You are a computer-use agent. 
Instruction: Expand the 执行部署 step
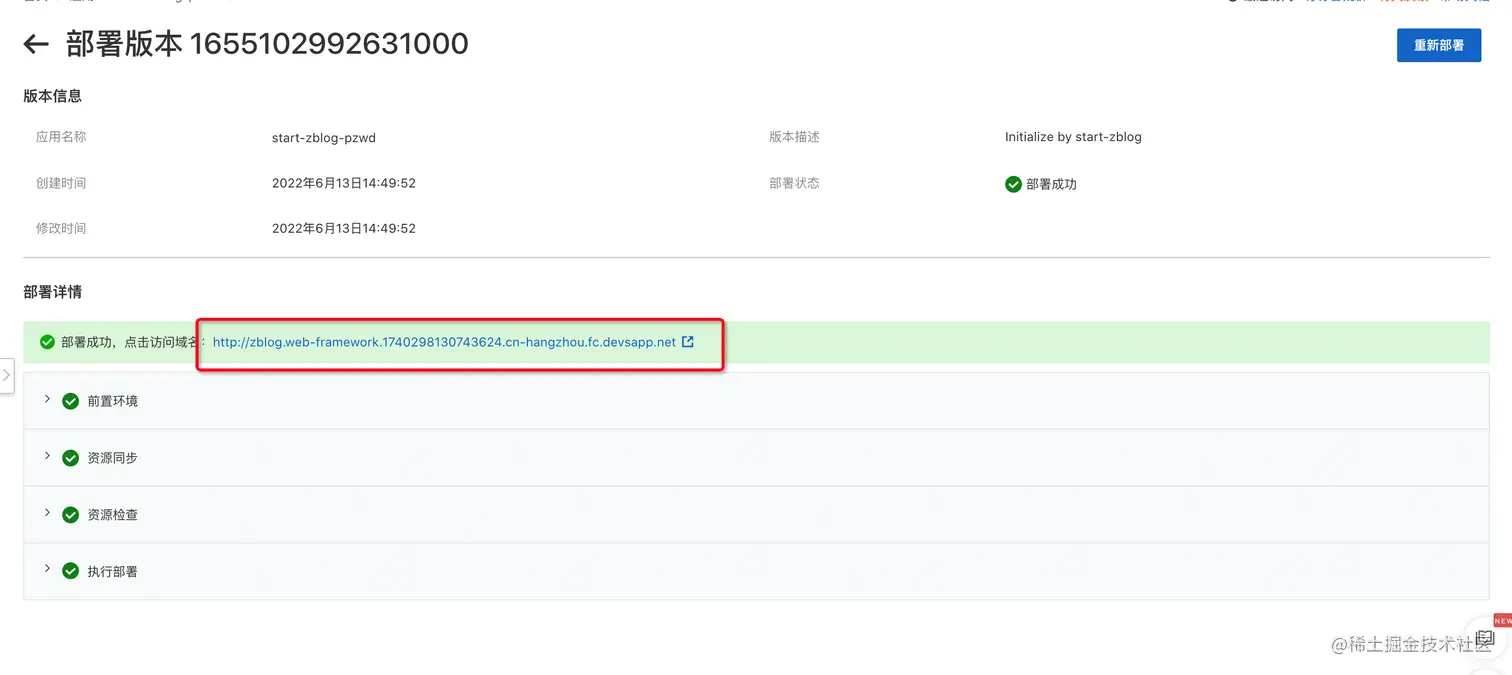click(47, 570)
